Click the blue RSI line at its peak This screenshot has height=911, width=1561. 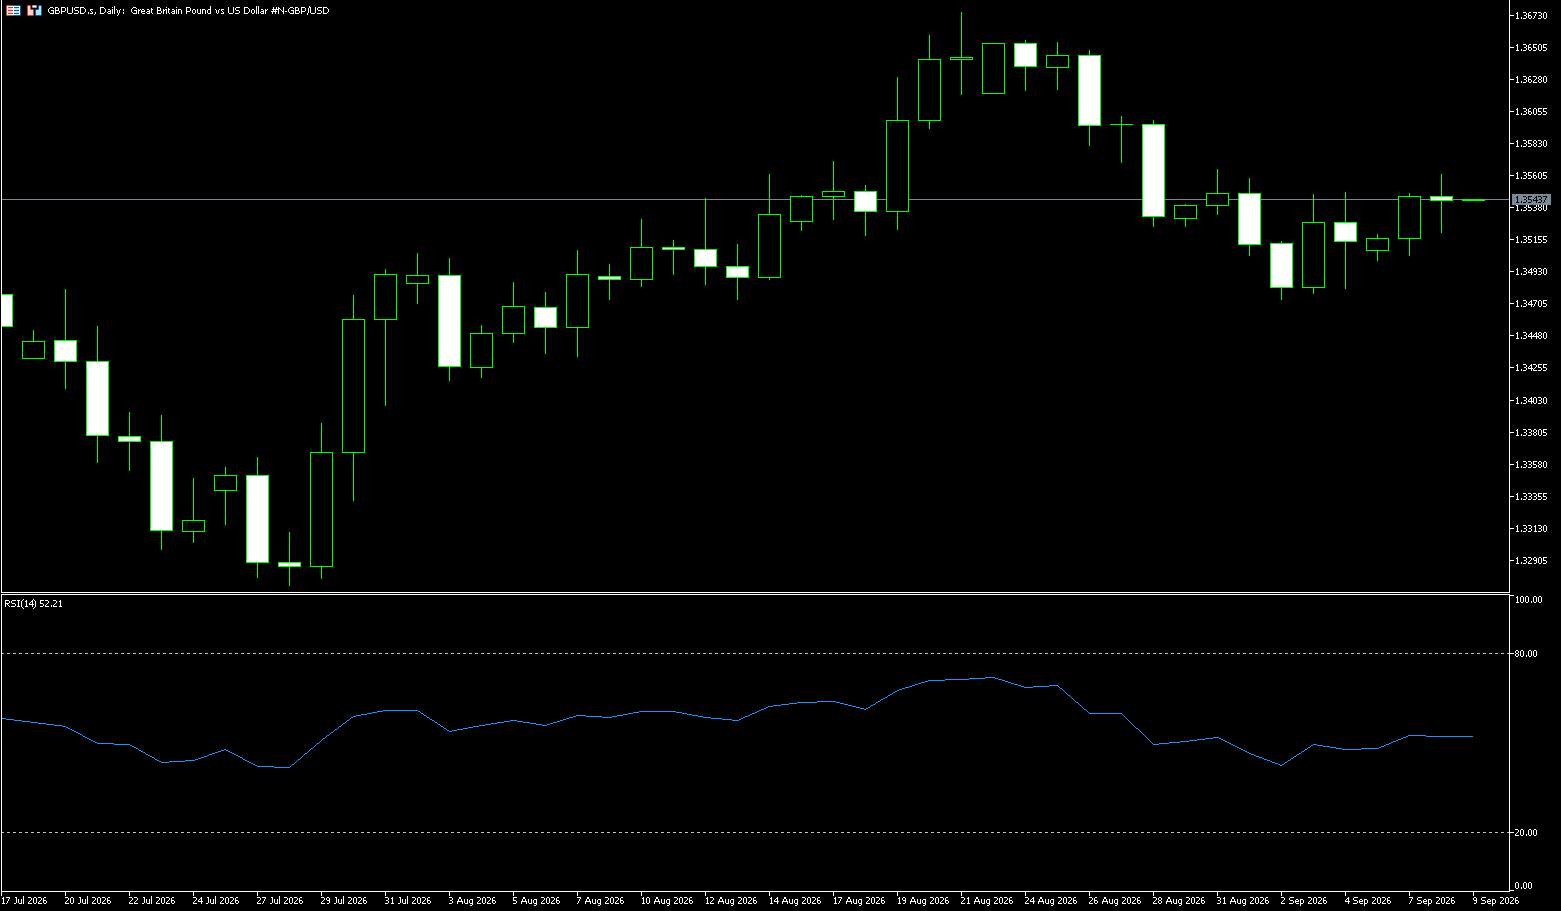[990, 678]
